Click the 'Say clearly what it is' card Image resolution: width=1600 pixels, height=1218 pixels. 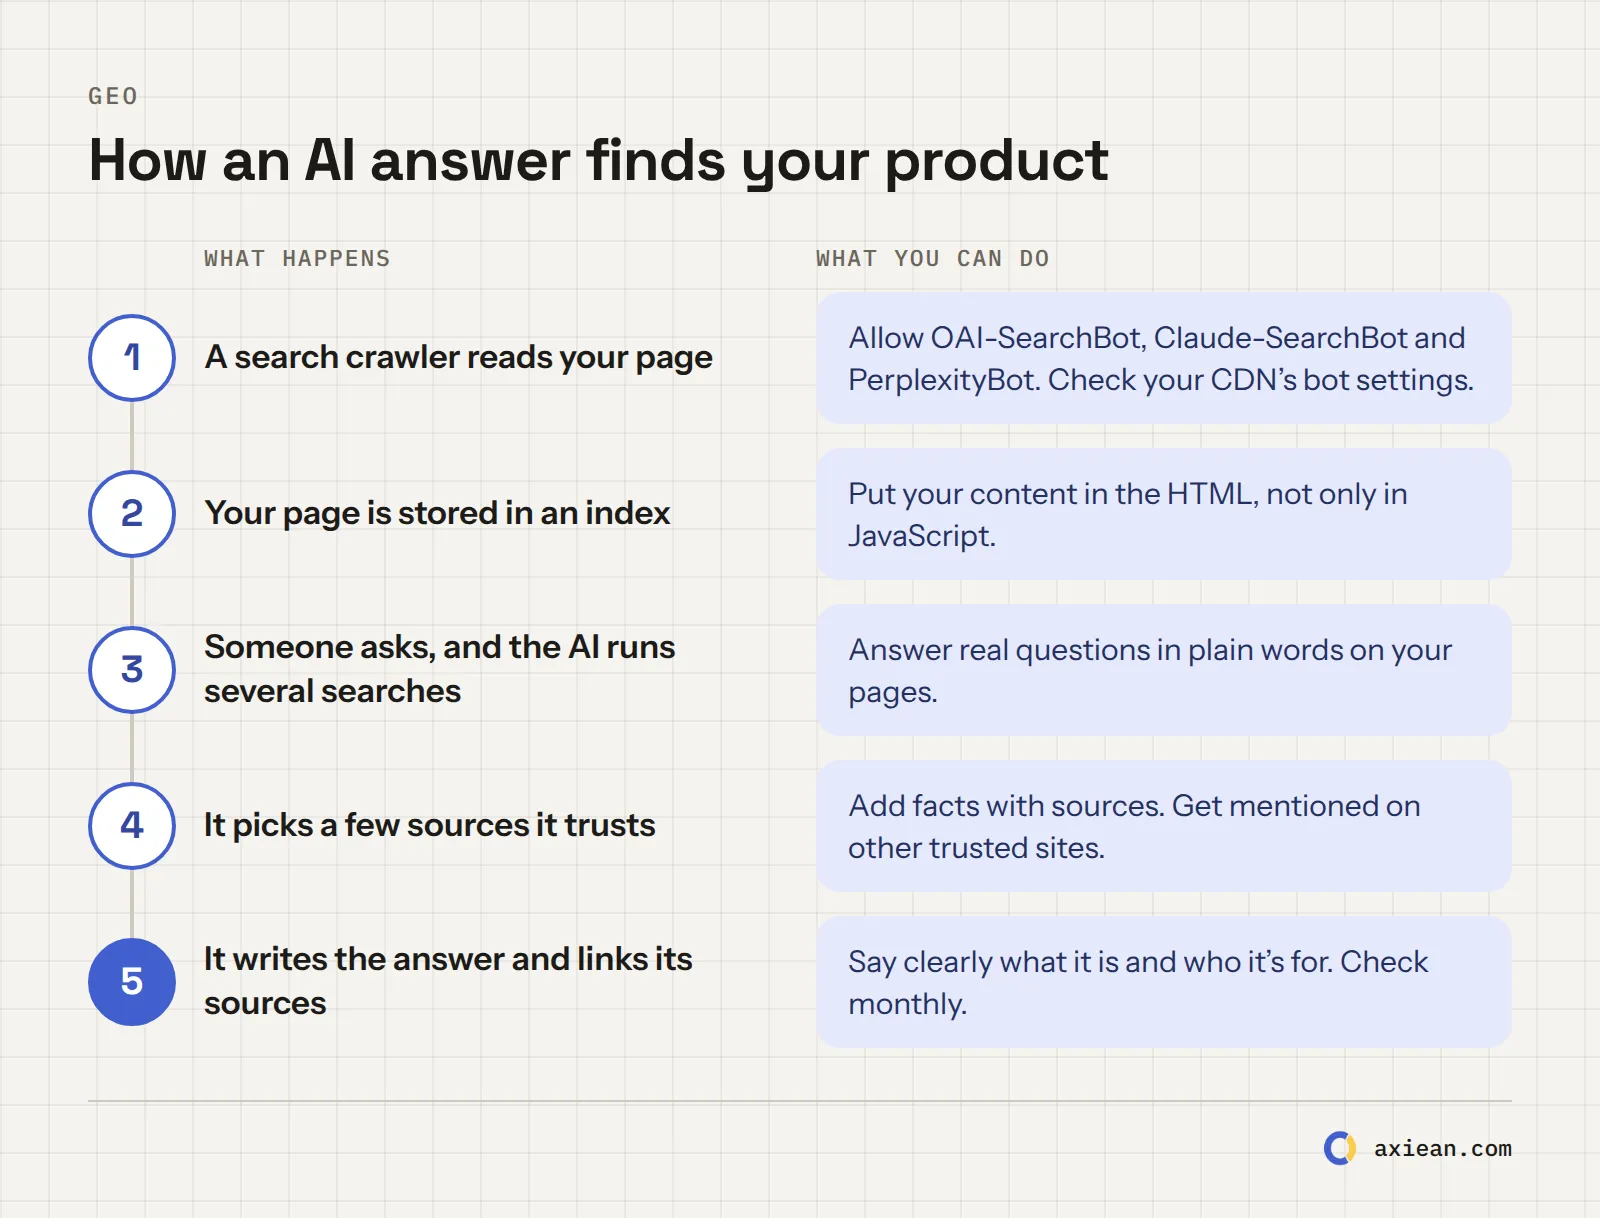pos(1164,982)
